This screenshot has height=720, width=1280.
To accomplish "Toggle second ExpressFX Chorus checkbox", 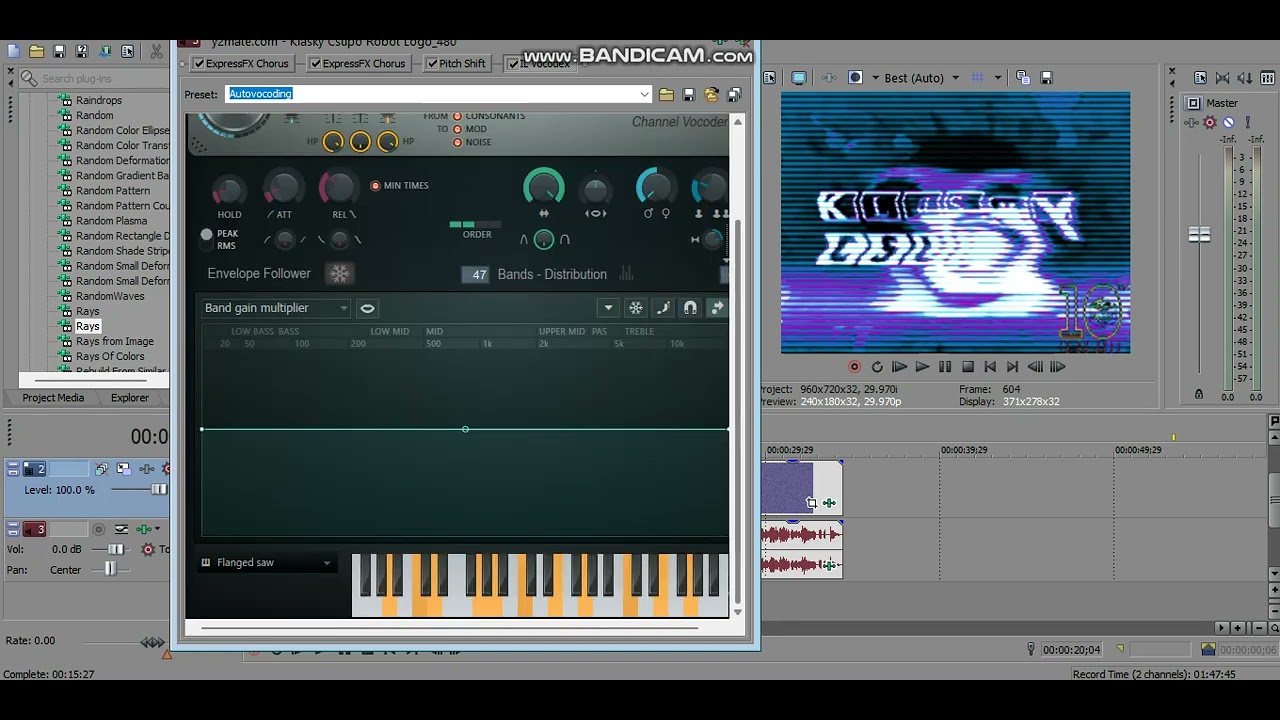I will coord(315,63).
